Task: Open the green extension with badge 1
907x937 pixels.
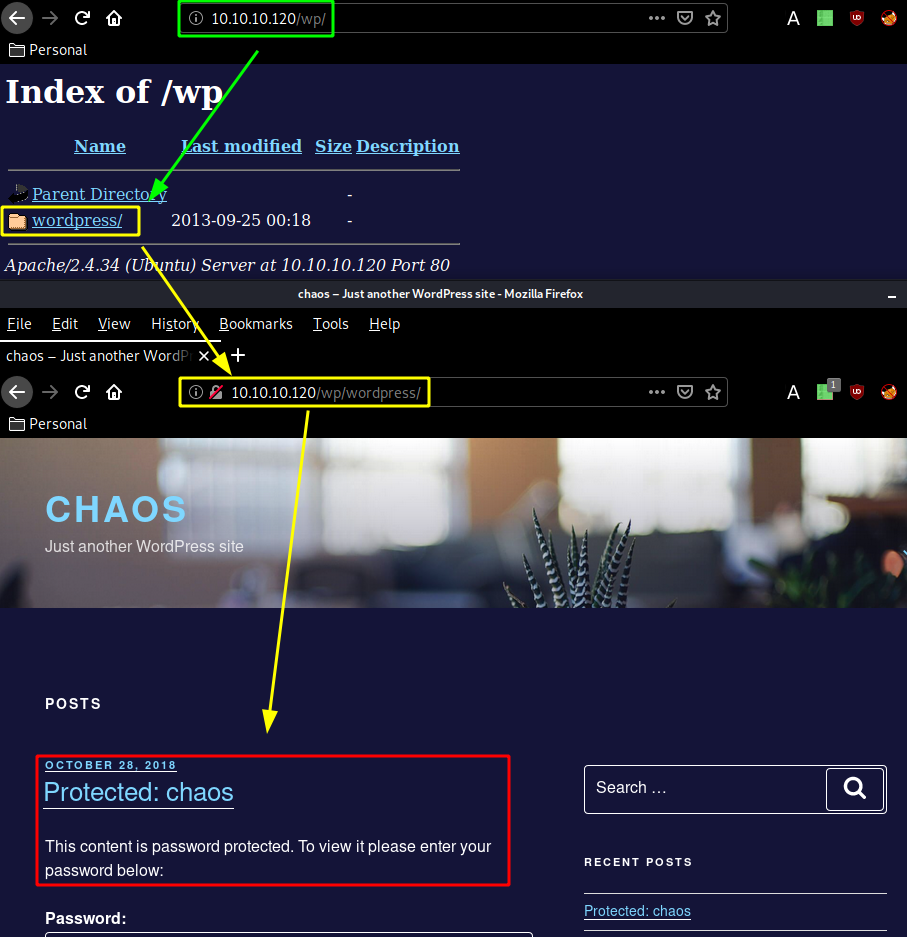Action: point(828,390)
